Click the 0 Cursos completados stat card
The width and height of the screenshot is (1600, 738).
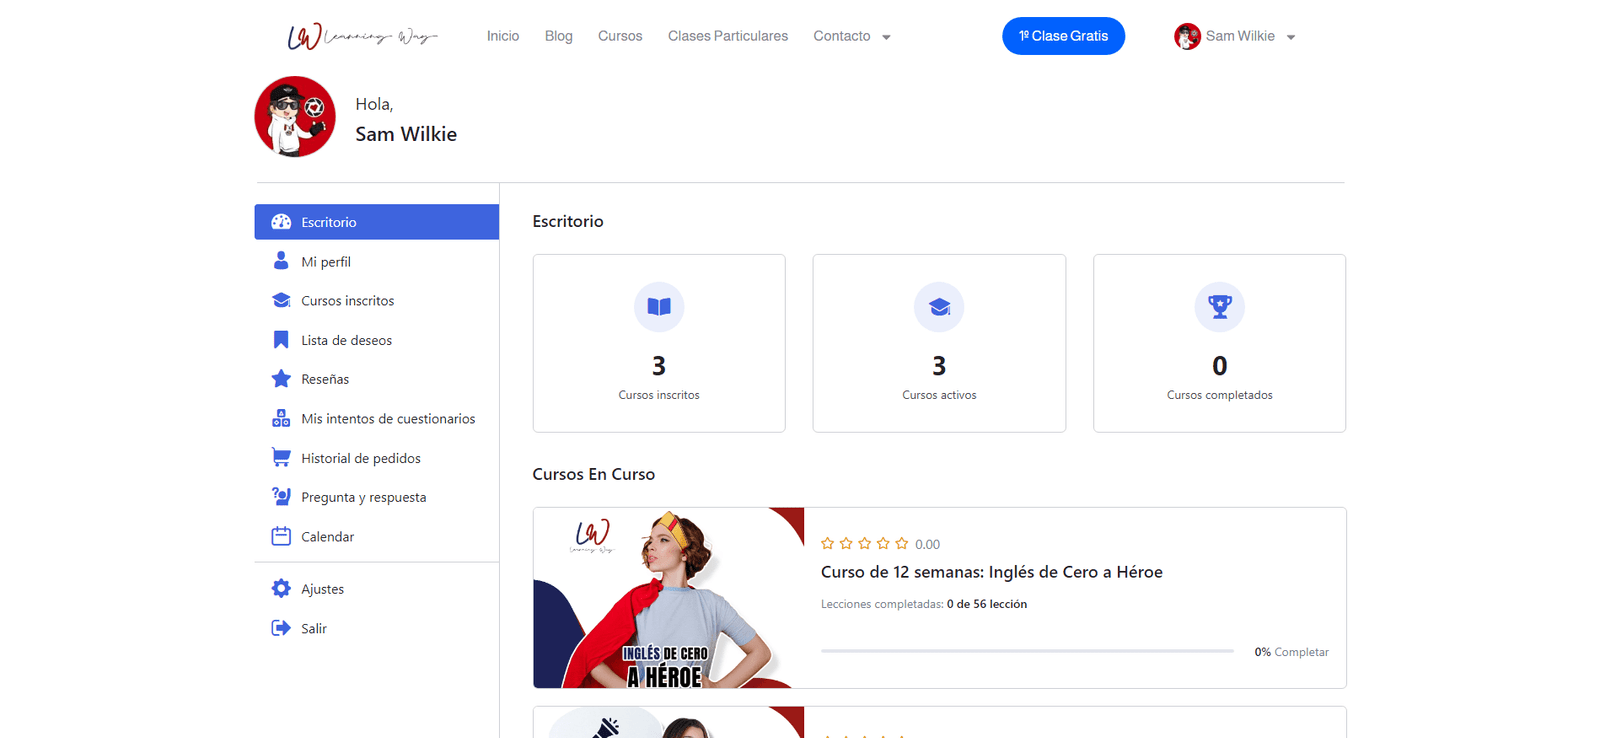[1220, 343]
